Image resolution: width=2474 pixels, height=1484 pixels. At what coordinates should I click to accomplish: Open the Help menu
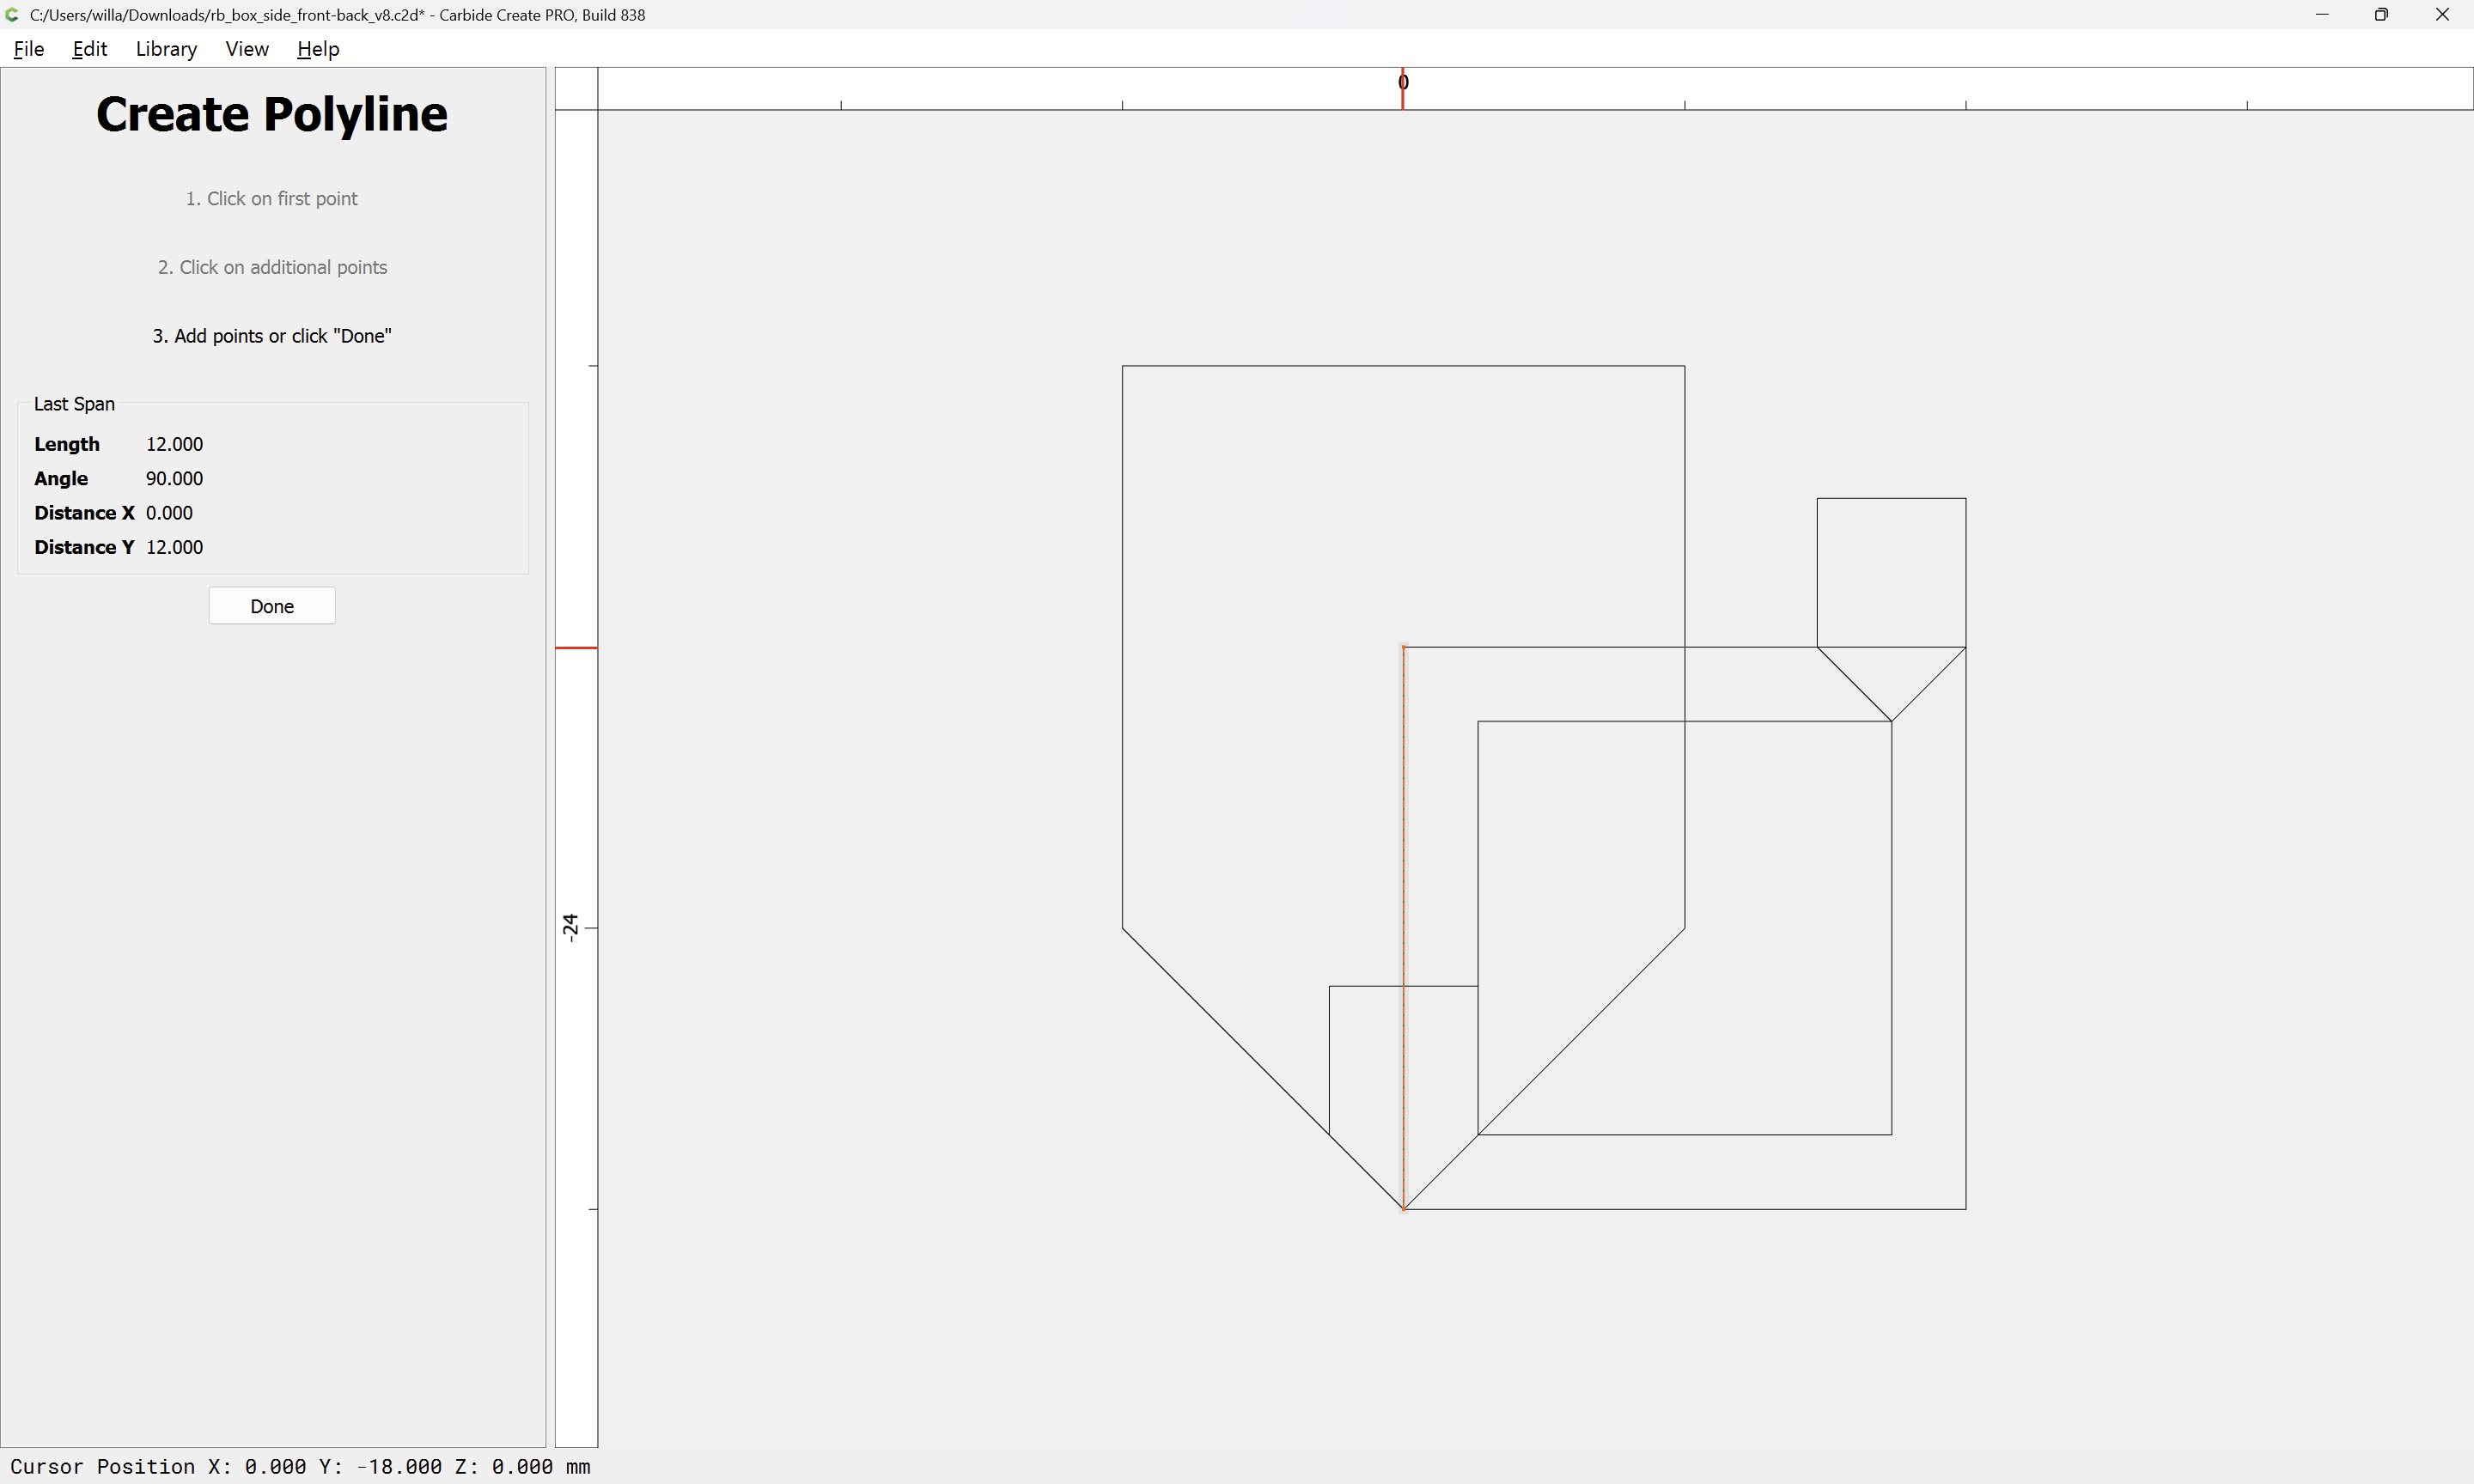click(x=318, y=49)
